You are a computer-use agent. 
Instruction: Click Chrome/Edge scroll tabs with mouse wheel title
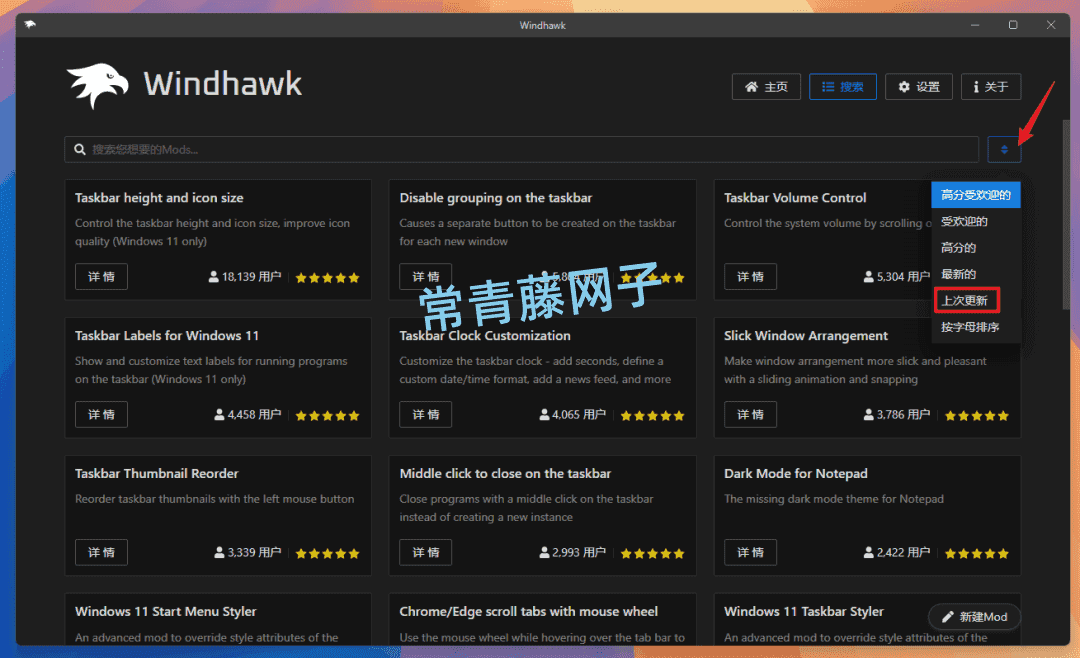coord(528,611)
